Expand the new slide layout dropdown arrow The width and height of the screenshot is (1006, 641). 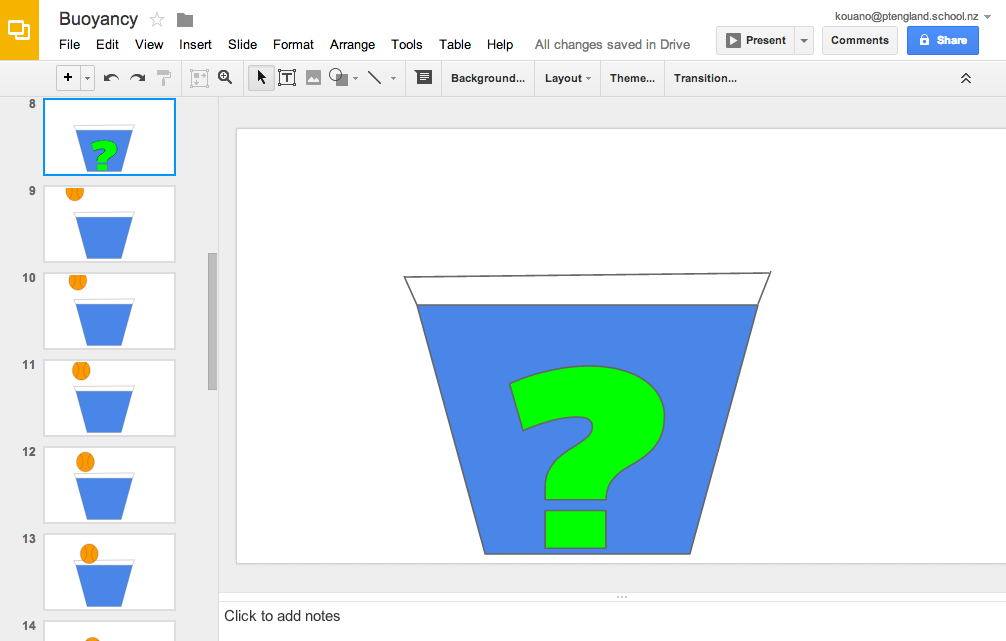pos(87,78)
